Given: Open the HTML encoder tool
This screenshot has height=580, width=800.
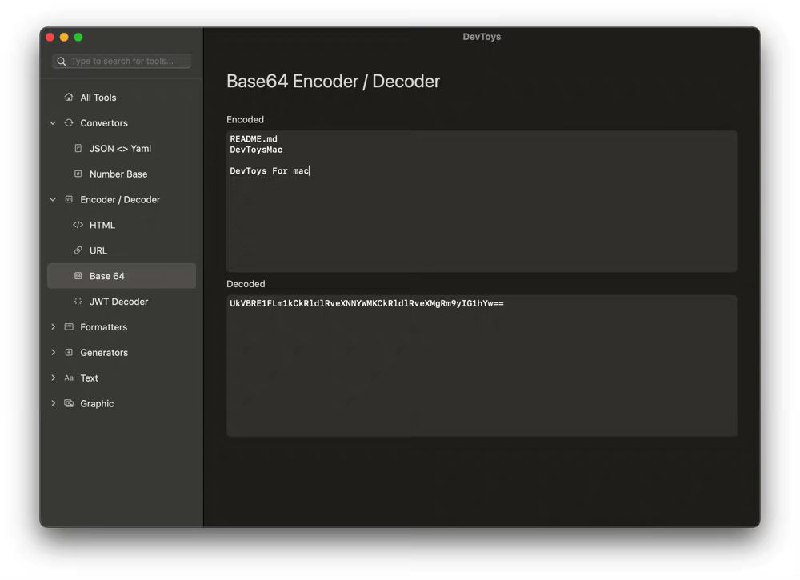Looking at the screenshot, I should click(x=102, y=225).
